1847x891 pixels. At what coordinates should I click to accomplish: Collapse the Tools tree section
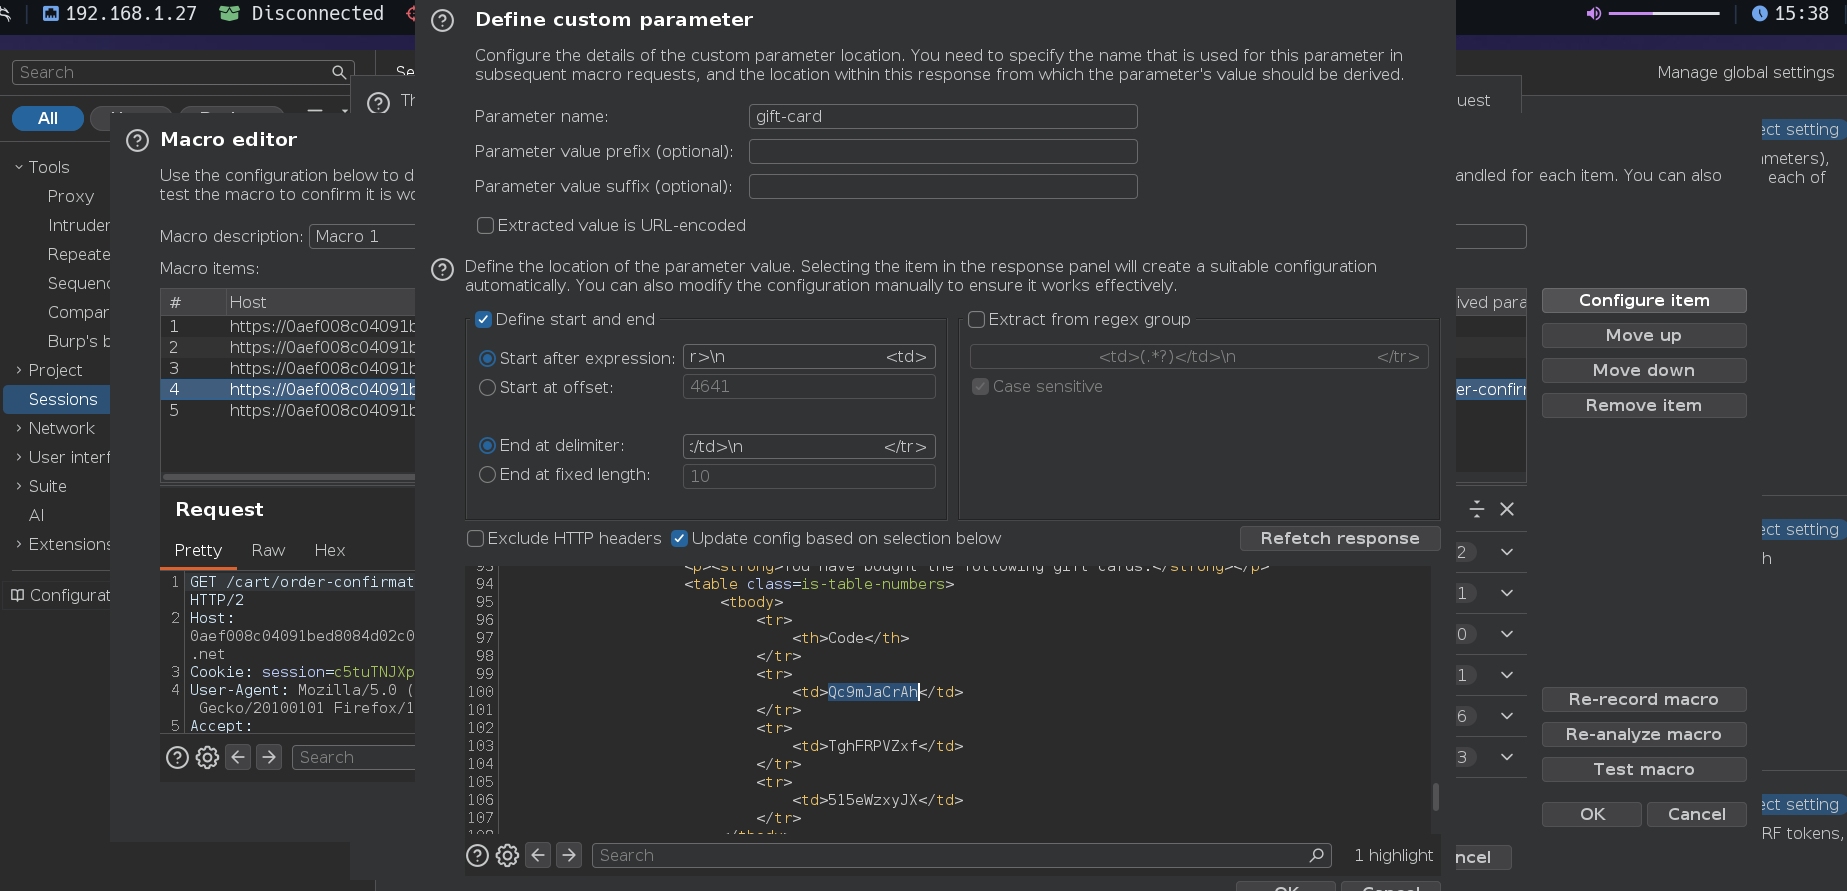click(x=19, y=167)
